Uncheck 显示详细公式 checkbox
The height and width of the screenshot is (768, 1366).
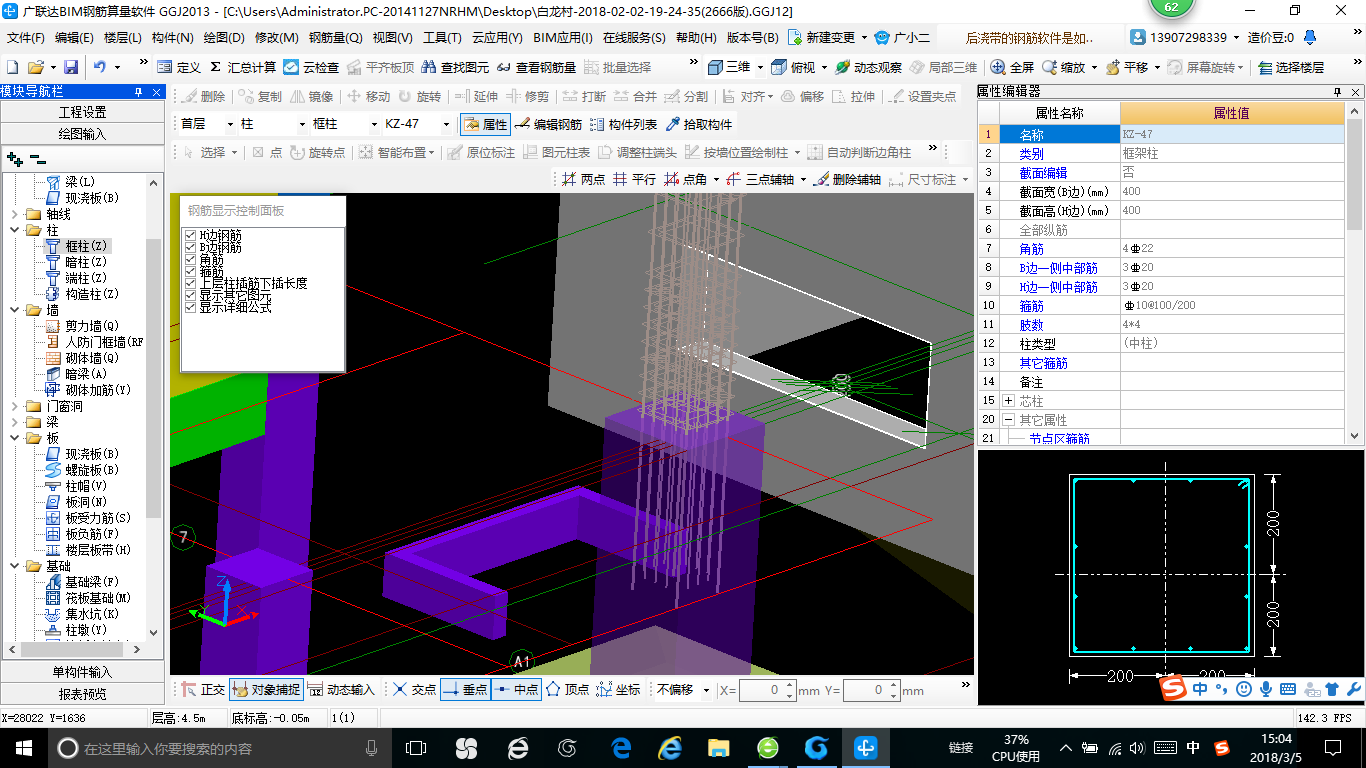click(x=190, y=307)
